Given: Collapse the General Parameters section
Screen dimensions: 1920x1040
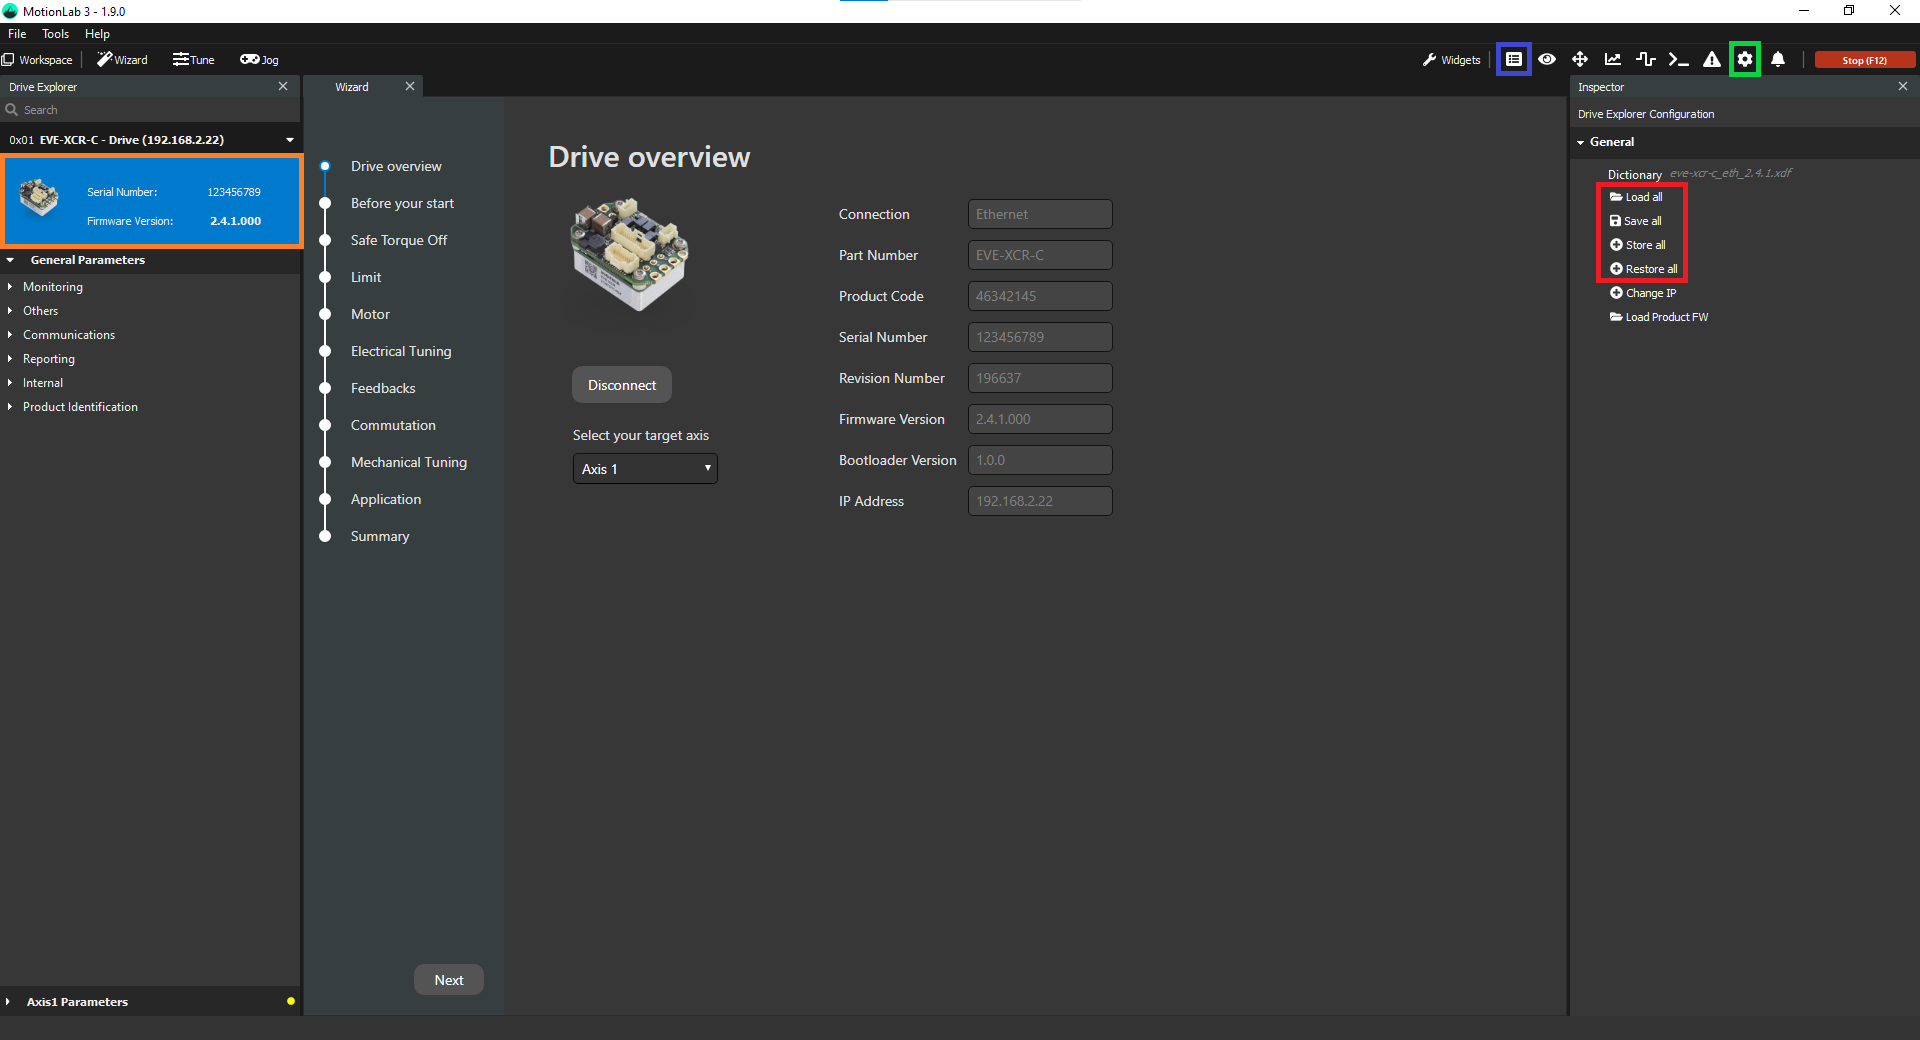Looking at the screenshot, I should (10, 260).
